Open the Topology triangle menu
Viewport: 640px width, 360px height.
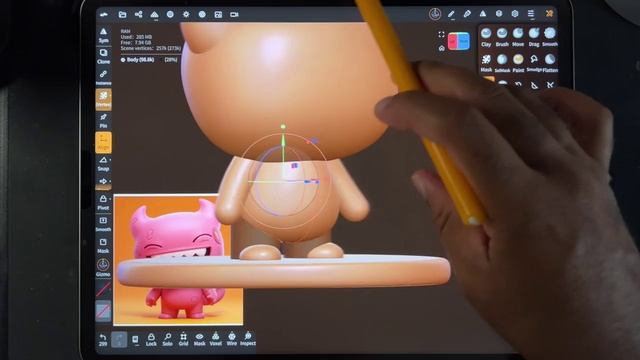point(154,15)
